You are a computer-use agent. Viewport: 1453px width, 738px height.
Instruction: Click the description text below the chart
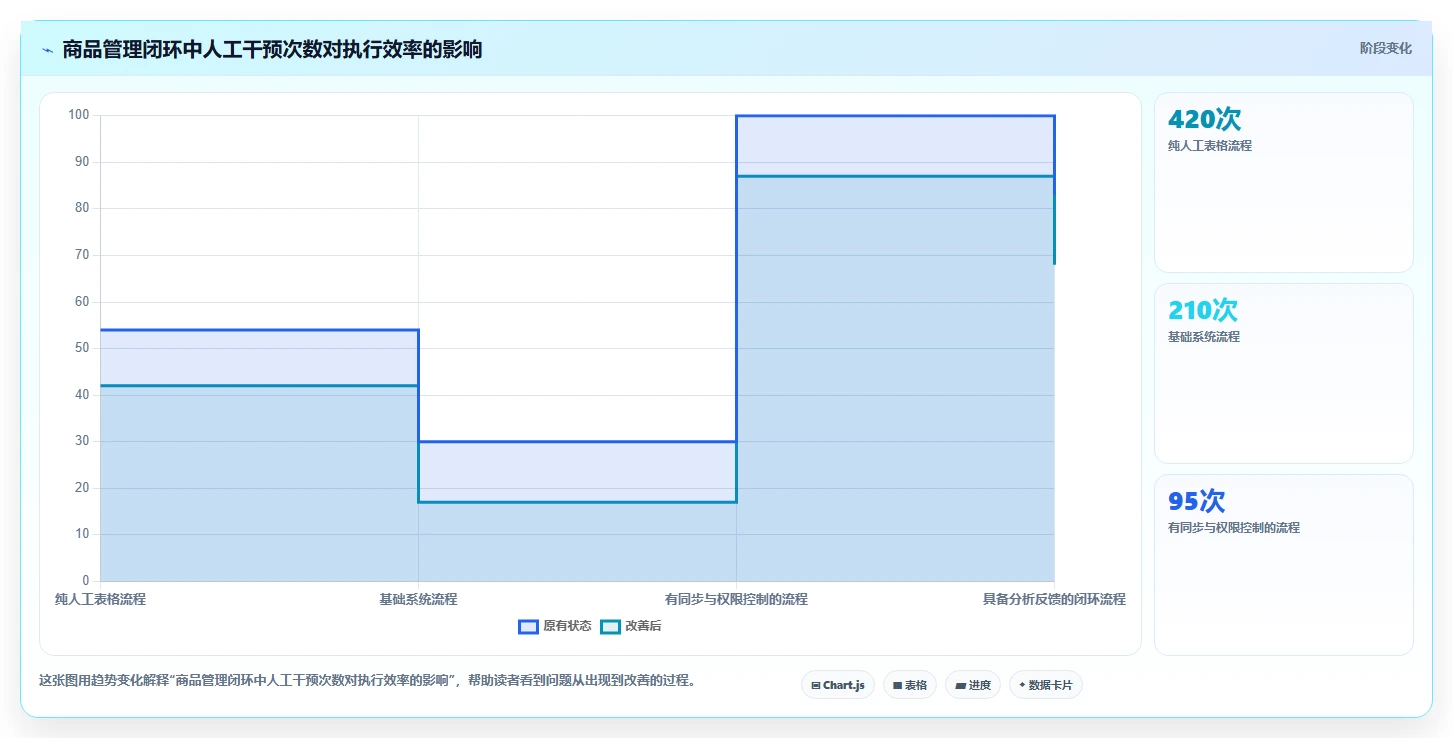[367, 681]
